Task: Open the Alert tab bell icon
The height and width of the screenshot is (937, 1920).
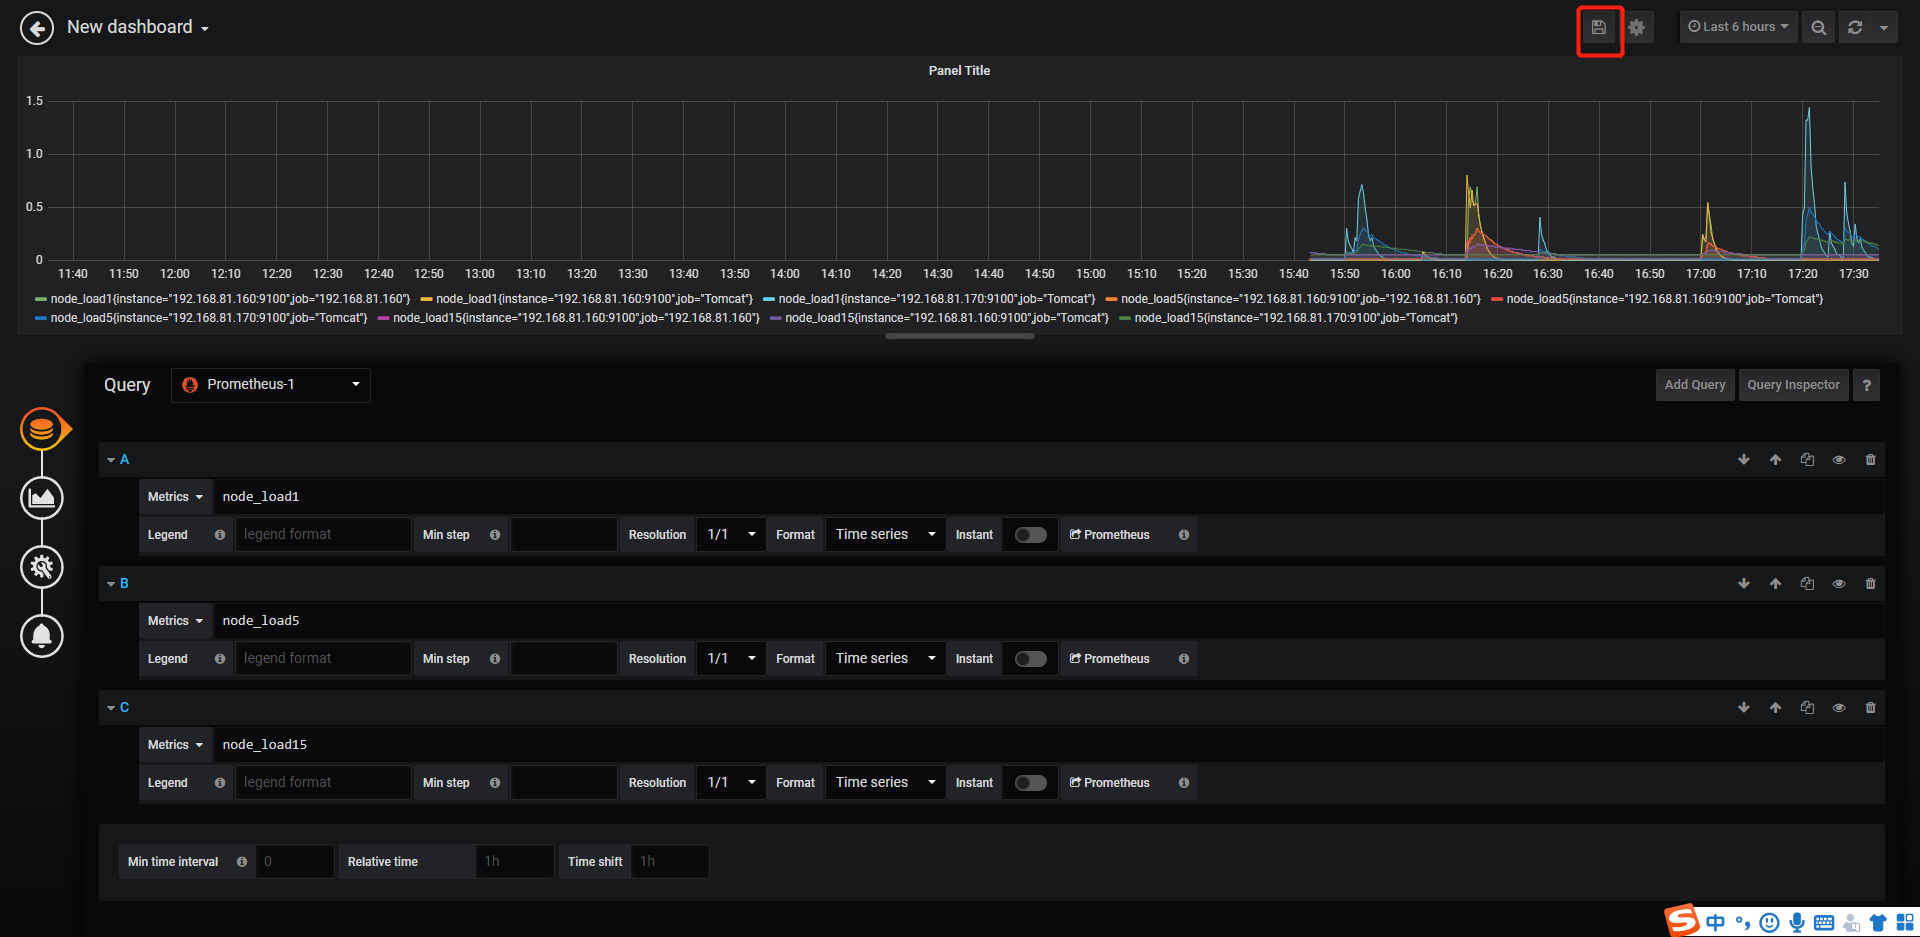Action: [x=42, y=636]
